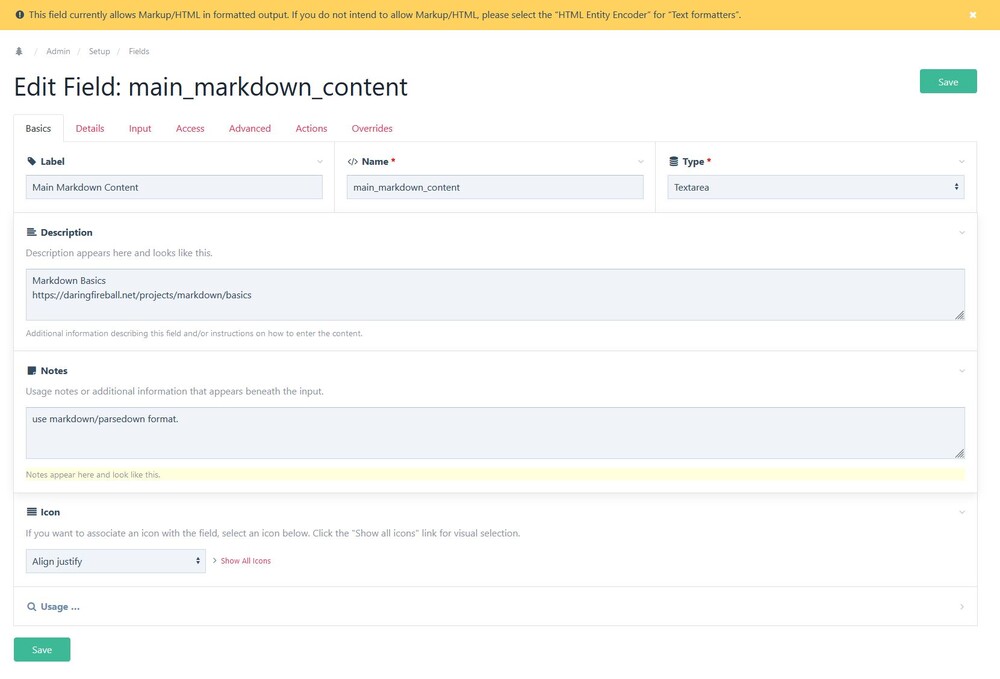This screenshot has width=1000, height=679.
Task: Collapse the Notes section chevron
Action: 962,371
